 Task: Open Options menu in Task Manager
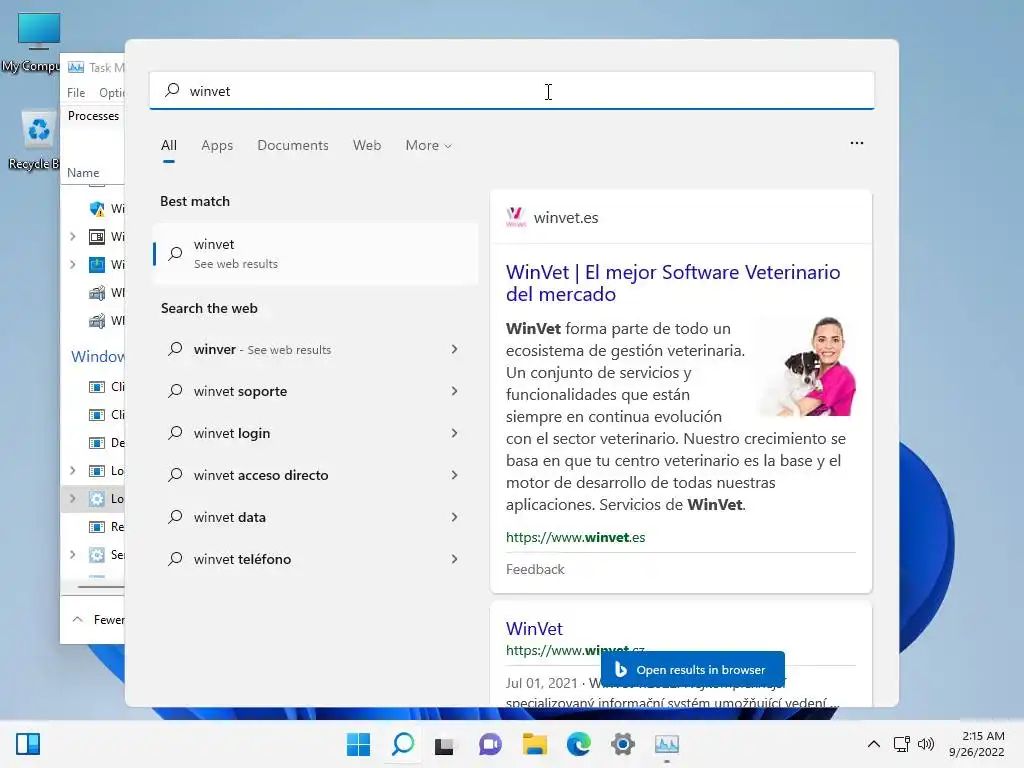click(112, 93)
